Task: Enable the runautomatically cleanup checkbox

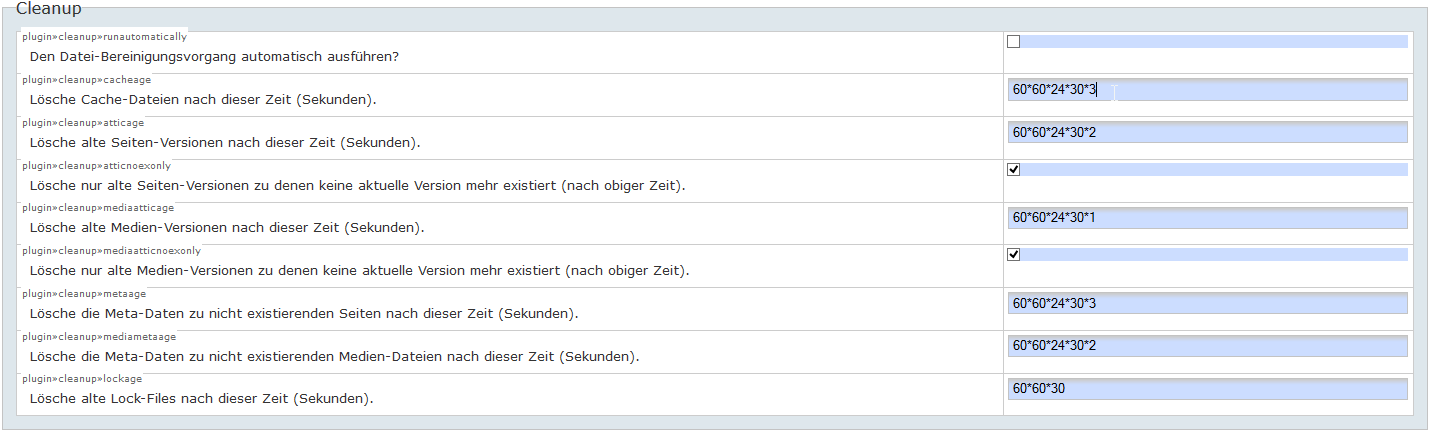Action: tap(1014, 42)
